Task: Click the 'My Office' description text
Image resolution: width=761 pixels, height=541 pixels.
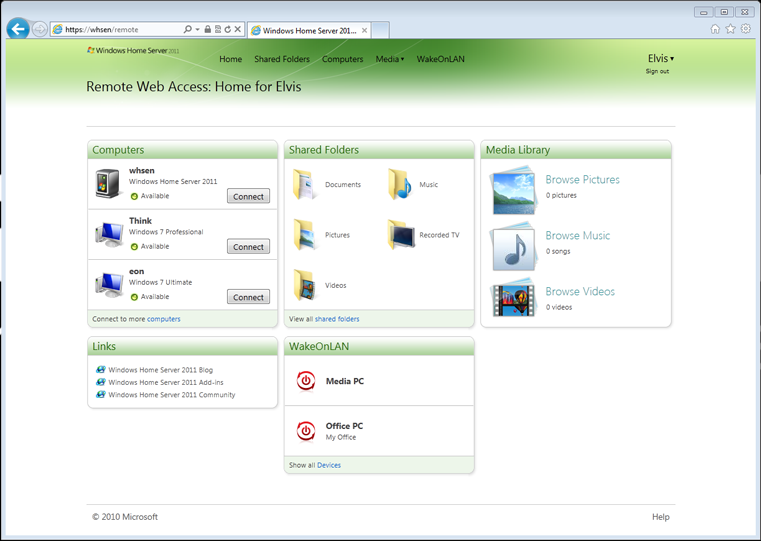Action: [341, 437]
